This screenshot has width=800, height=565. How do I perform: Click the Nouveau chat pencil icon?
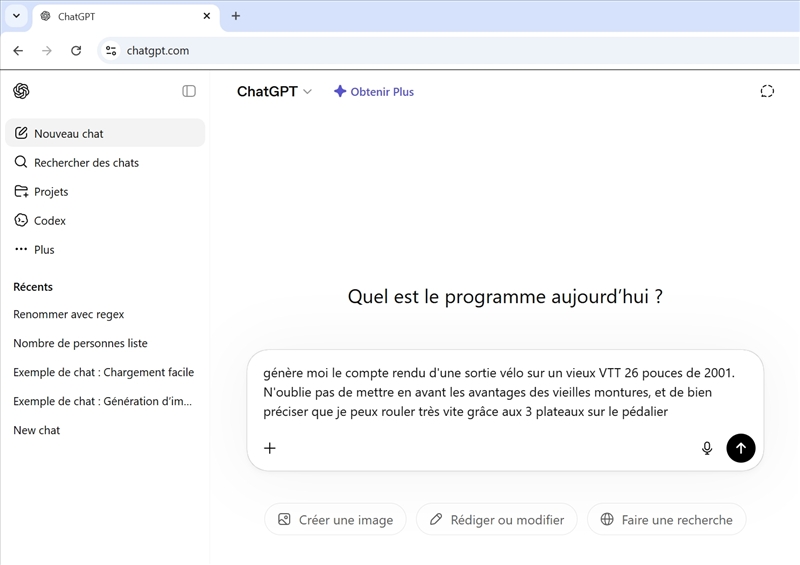[21, 133]
